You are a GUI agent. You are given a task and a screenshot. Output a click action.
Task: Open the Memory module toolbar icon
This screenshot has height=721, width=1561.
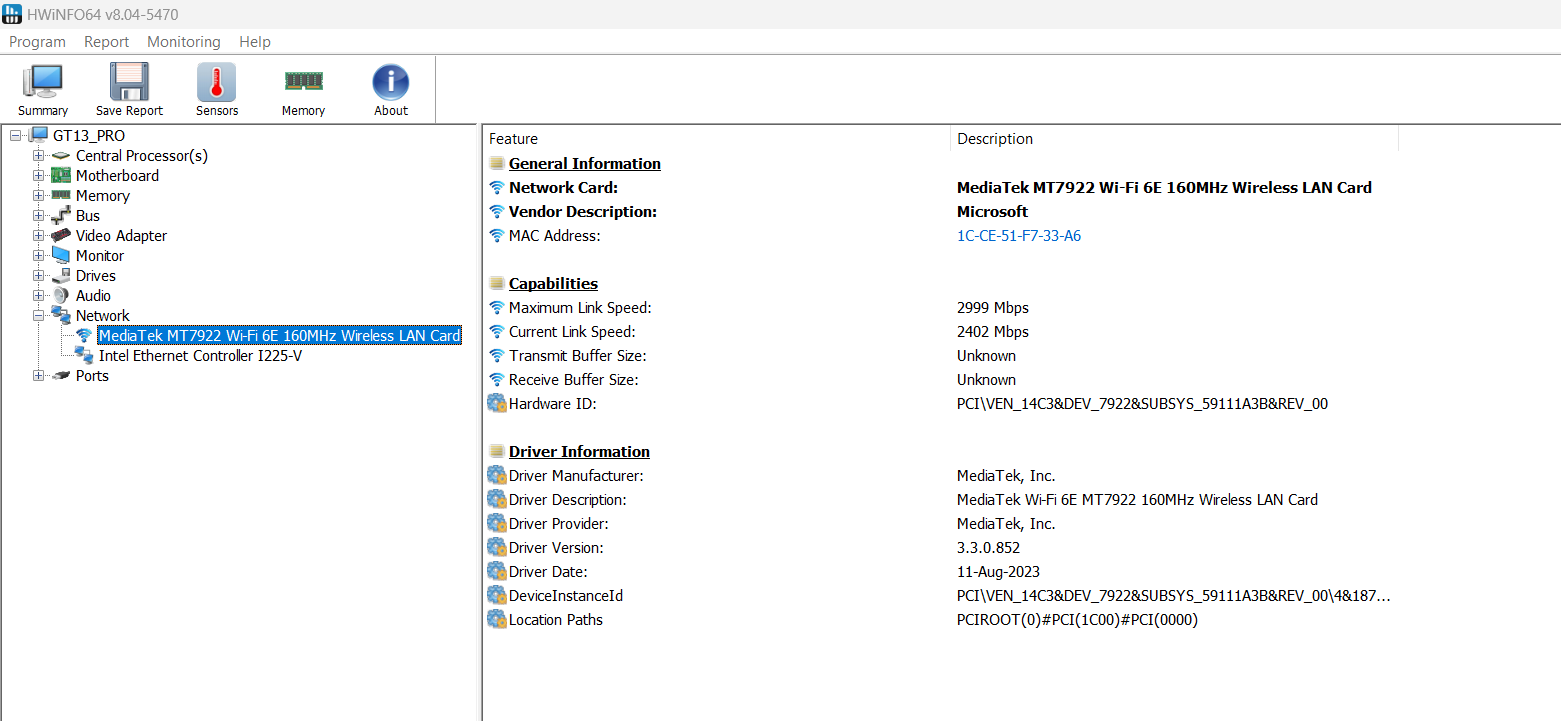tap(303, 82)
